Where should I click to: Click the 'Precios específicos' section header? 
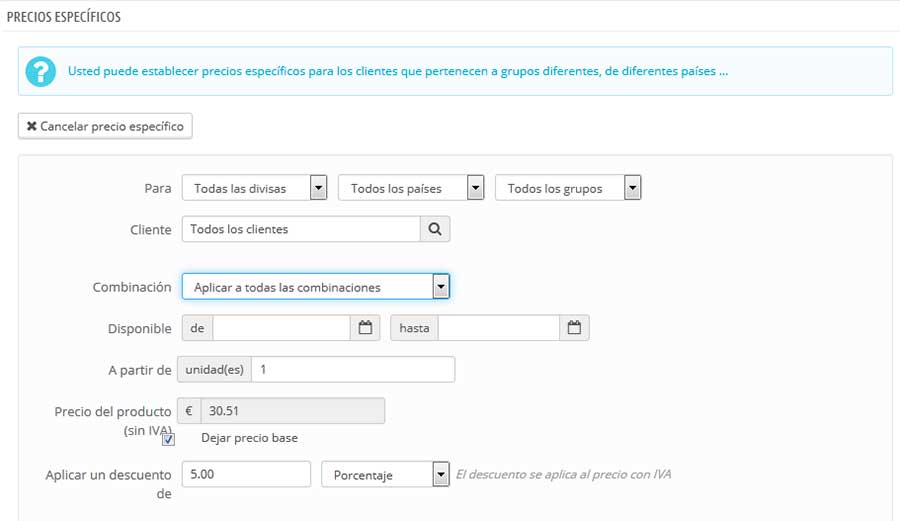tap(65, 18)
